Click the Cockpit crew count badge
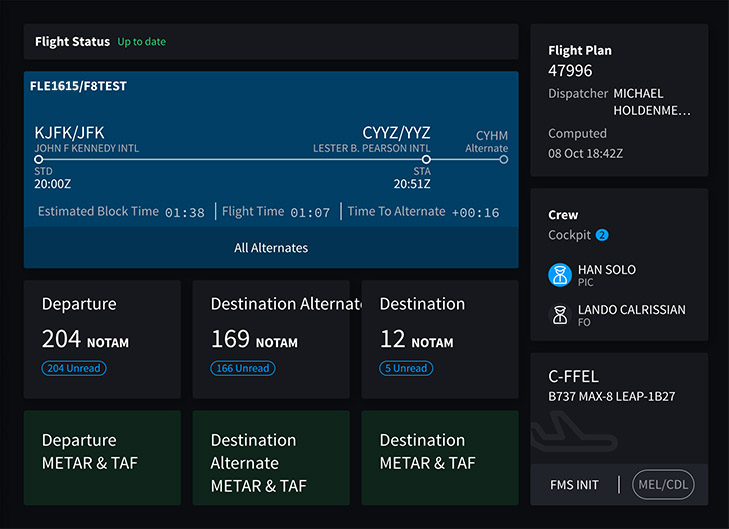The image size is (729, 529). (602, 235)
